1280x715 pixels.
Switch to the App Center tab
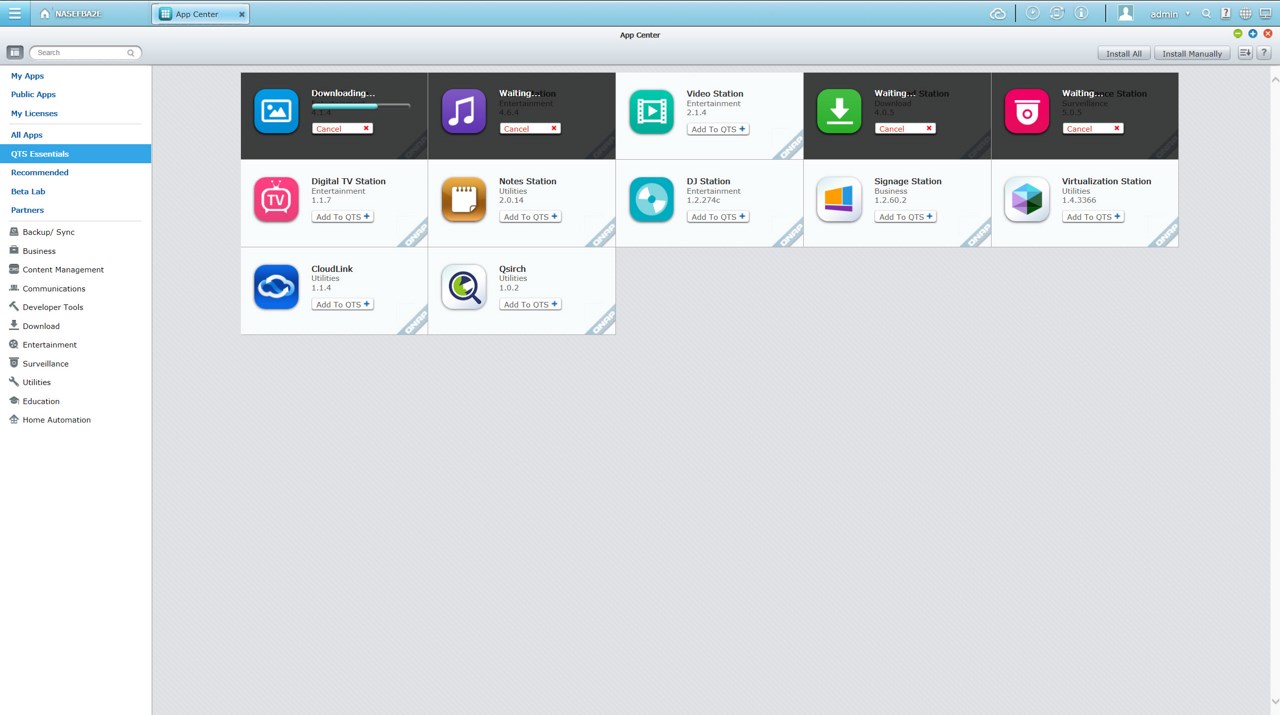pyautogui.click(x=201, y=14)
